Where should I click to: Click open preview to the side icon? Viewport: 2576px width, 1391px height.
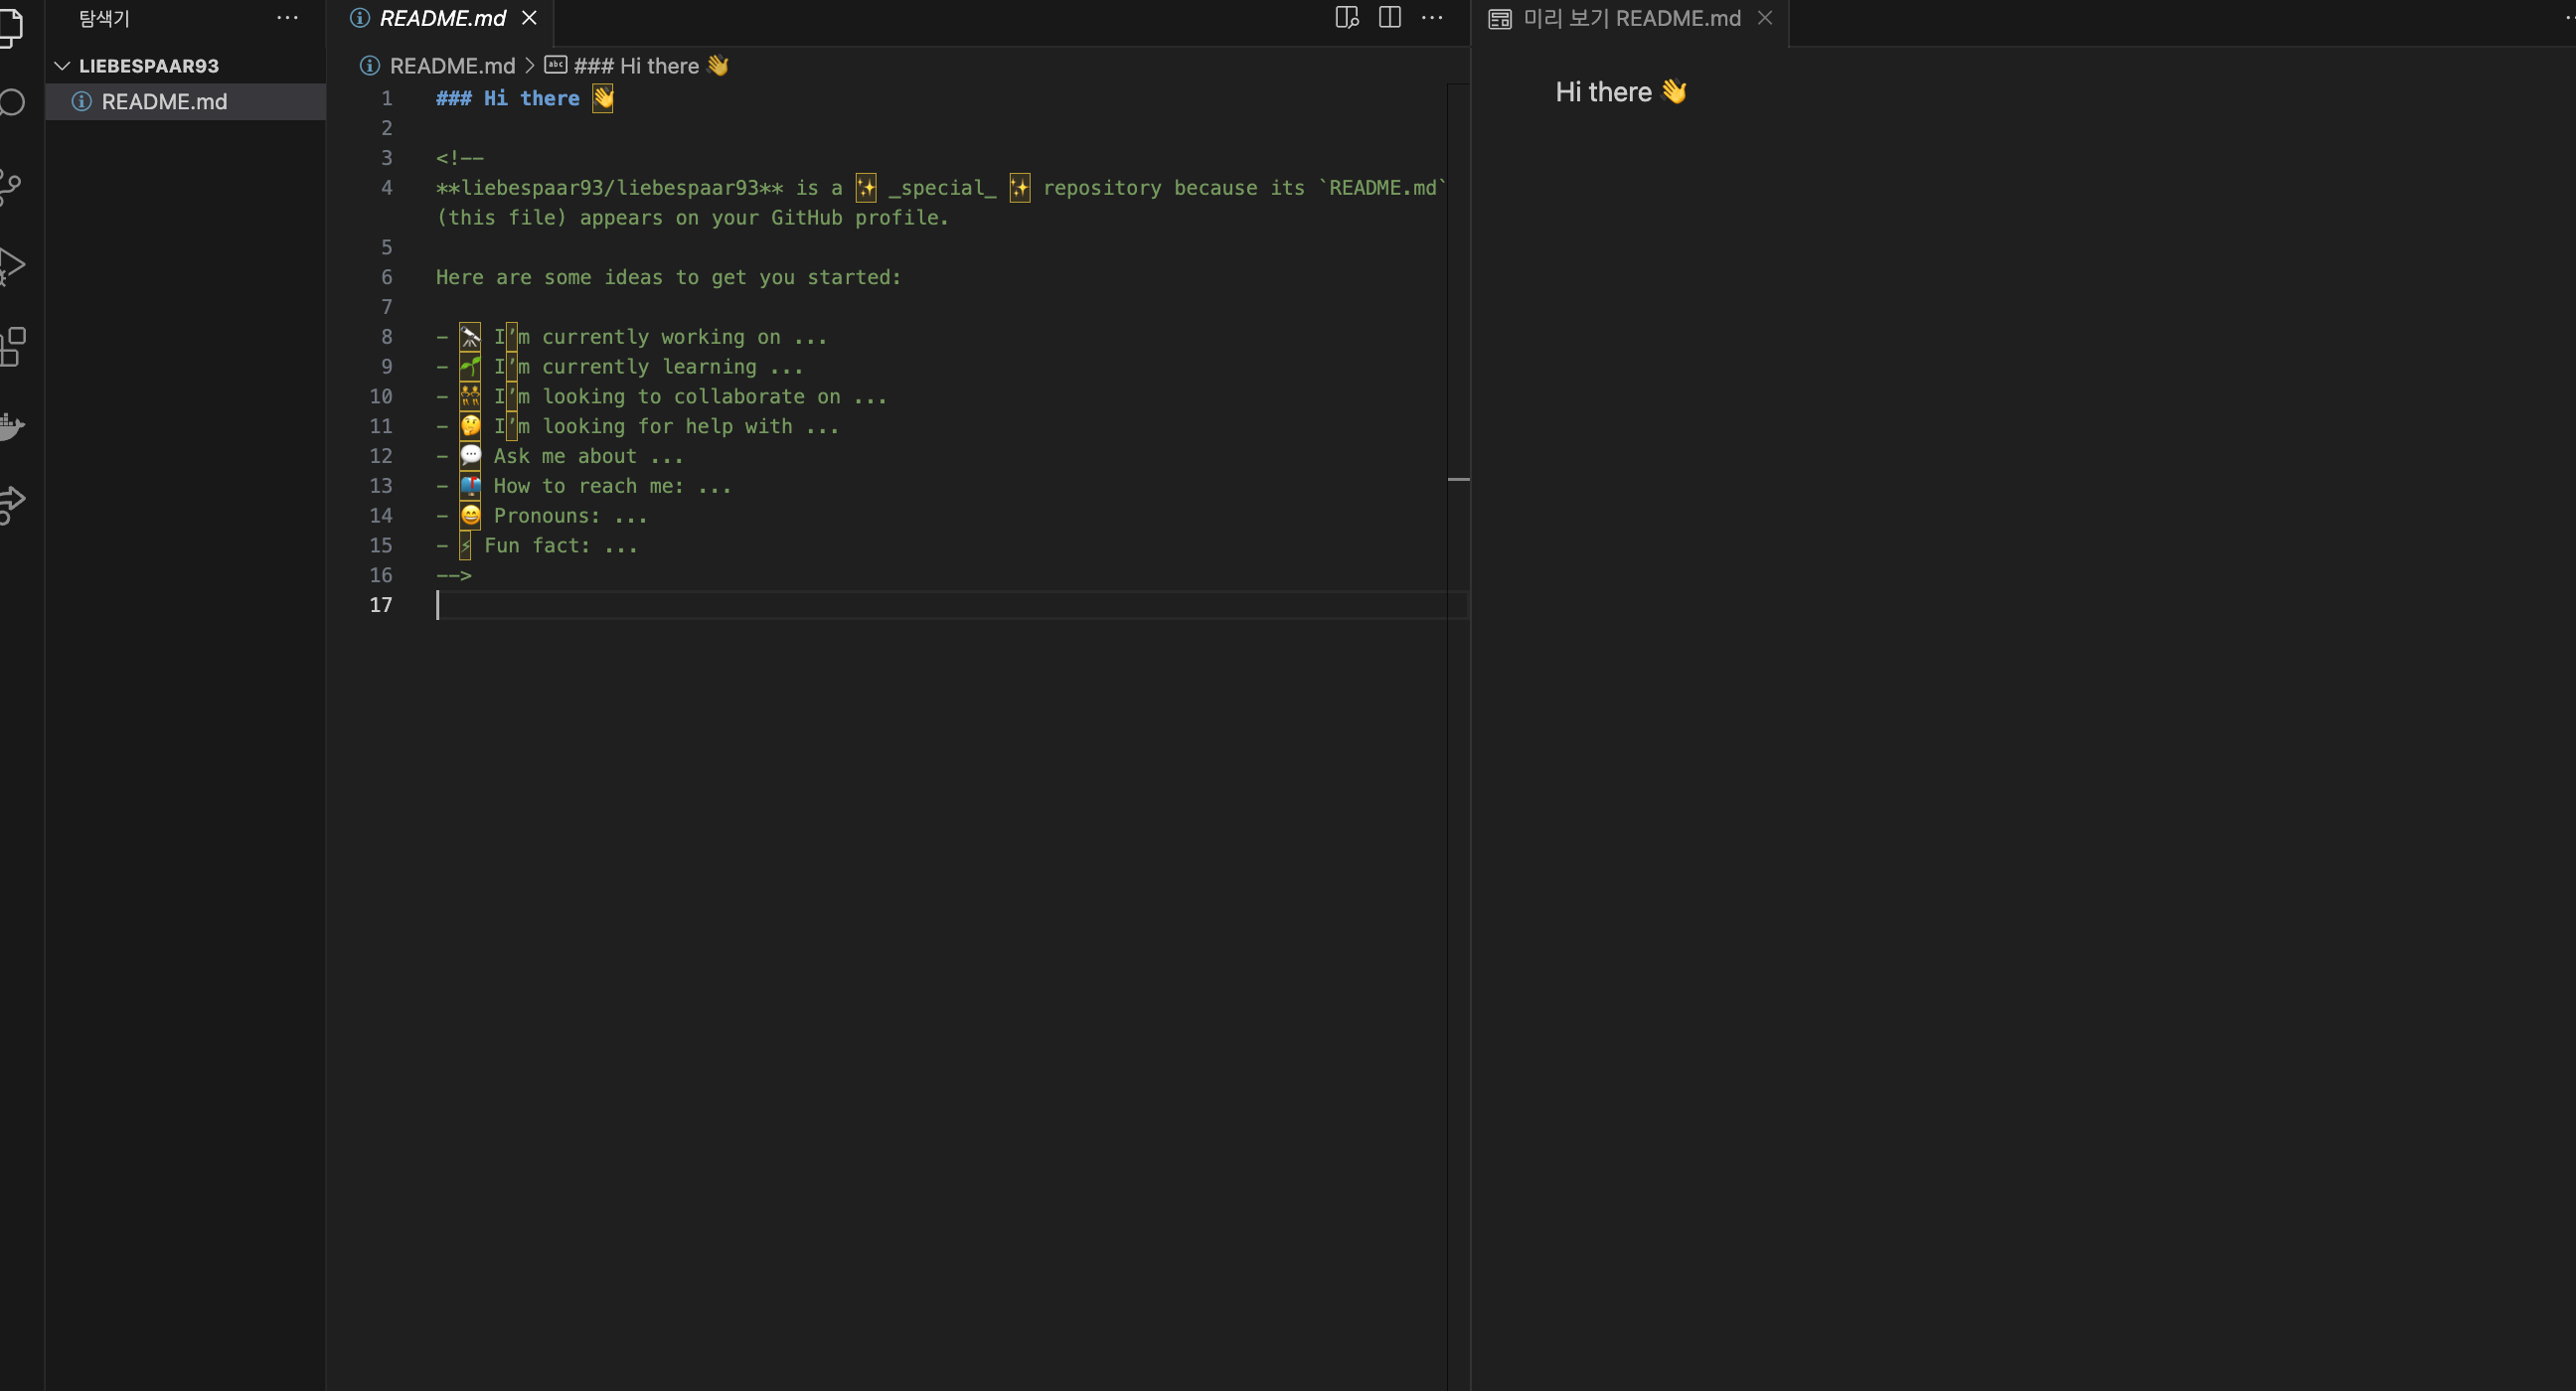1347,18
